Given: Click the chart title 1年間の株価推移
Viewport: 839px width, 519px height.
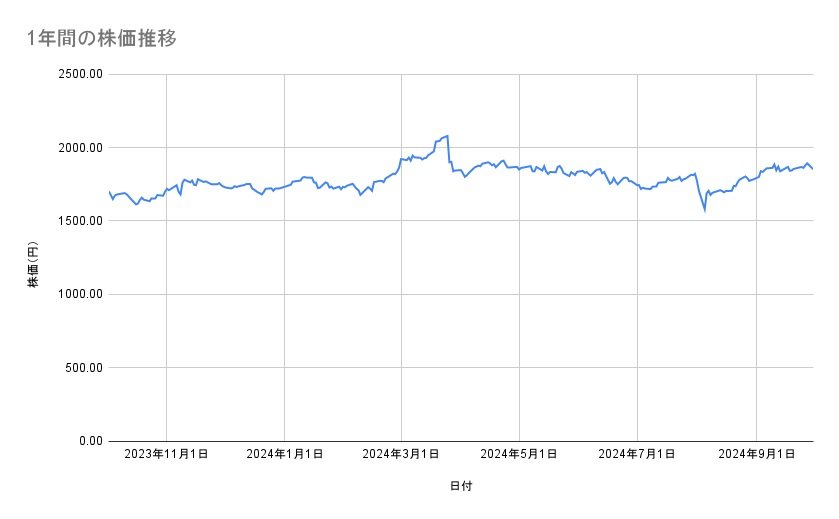Looking at the screenshot, I should tap(103, 38).
